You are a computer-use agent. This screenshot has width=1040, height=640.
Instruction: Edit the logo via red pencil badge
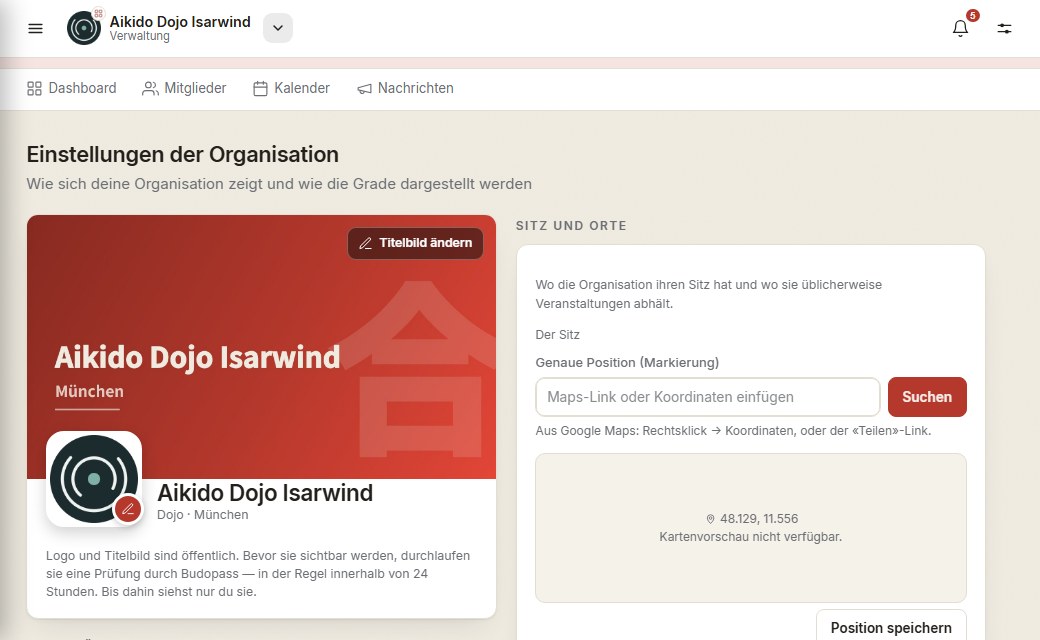128,509
